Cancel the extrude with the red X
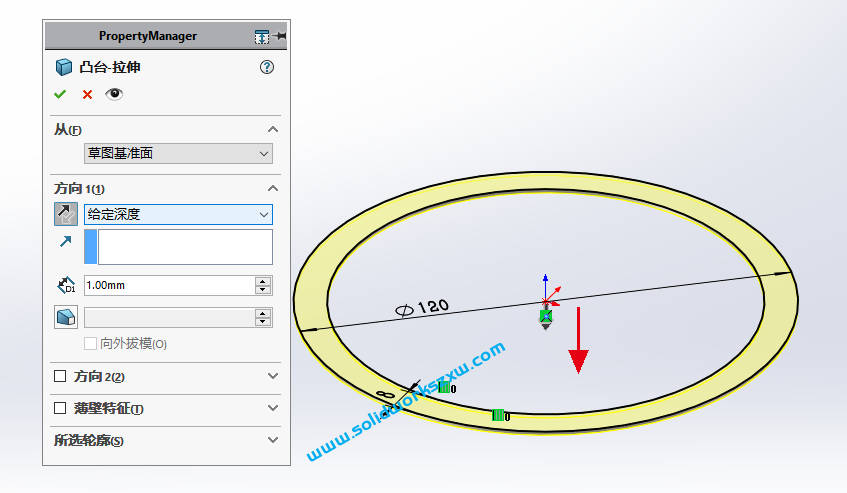The height and width of the screenshot is (493, 847). click(87, 94)
